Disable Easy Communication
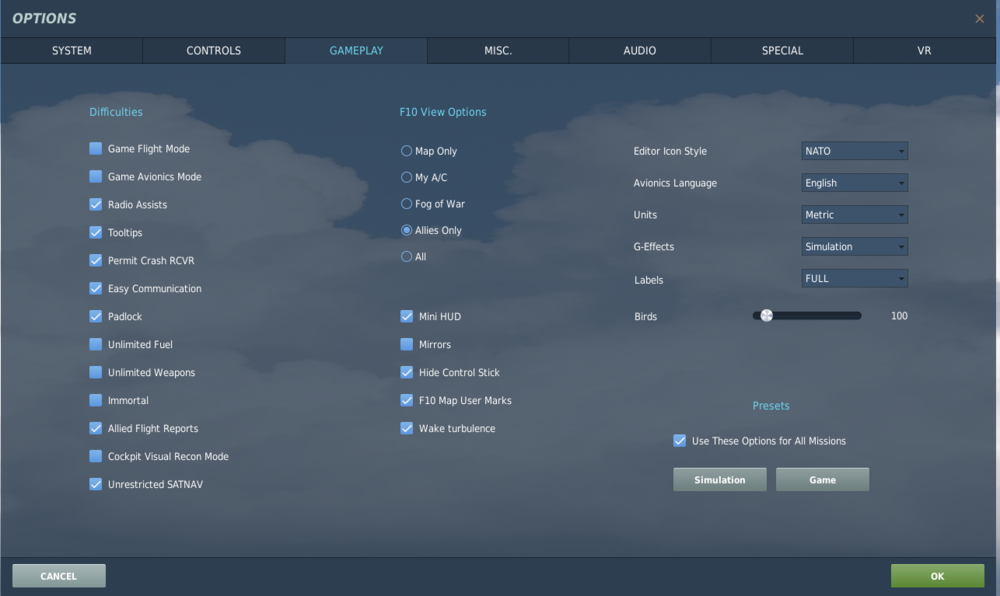The width and height of the screenshot is (1000, 596). point(95,288)
